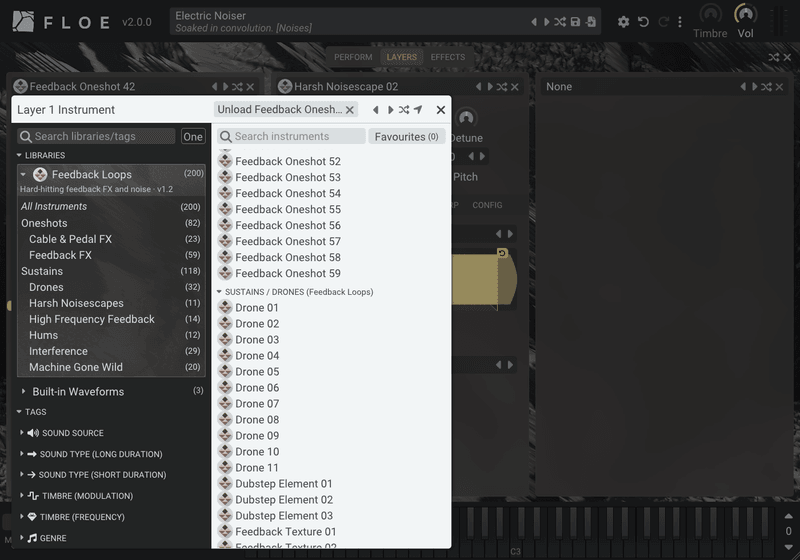The image size is (800, 560).
Task: Filter by Feedback FX folder
Action: click(111, 255)
